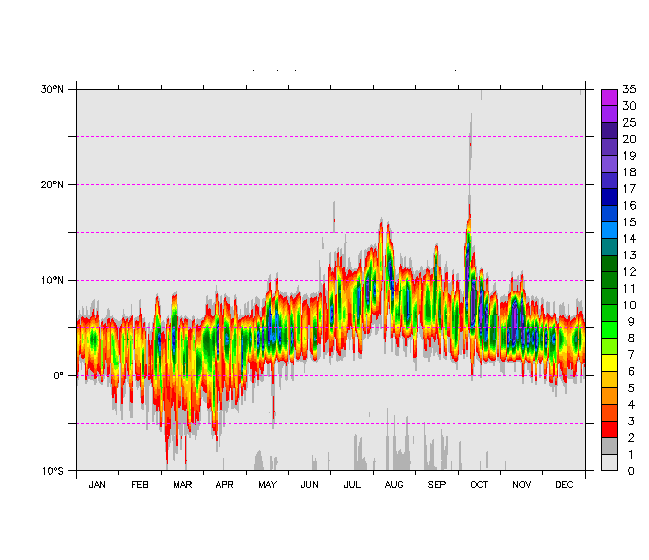649x560 pixels.
Task: Select the MAR month label
Action: pos(182,485)
